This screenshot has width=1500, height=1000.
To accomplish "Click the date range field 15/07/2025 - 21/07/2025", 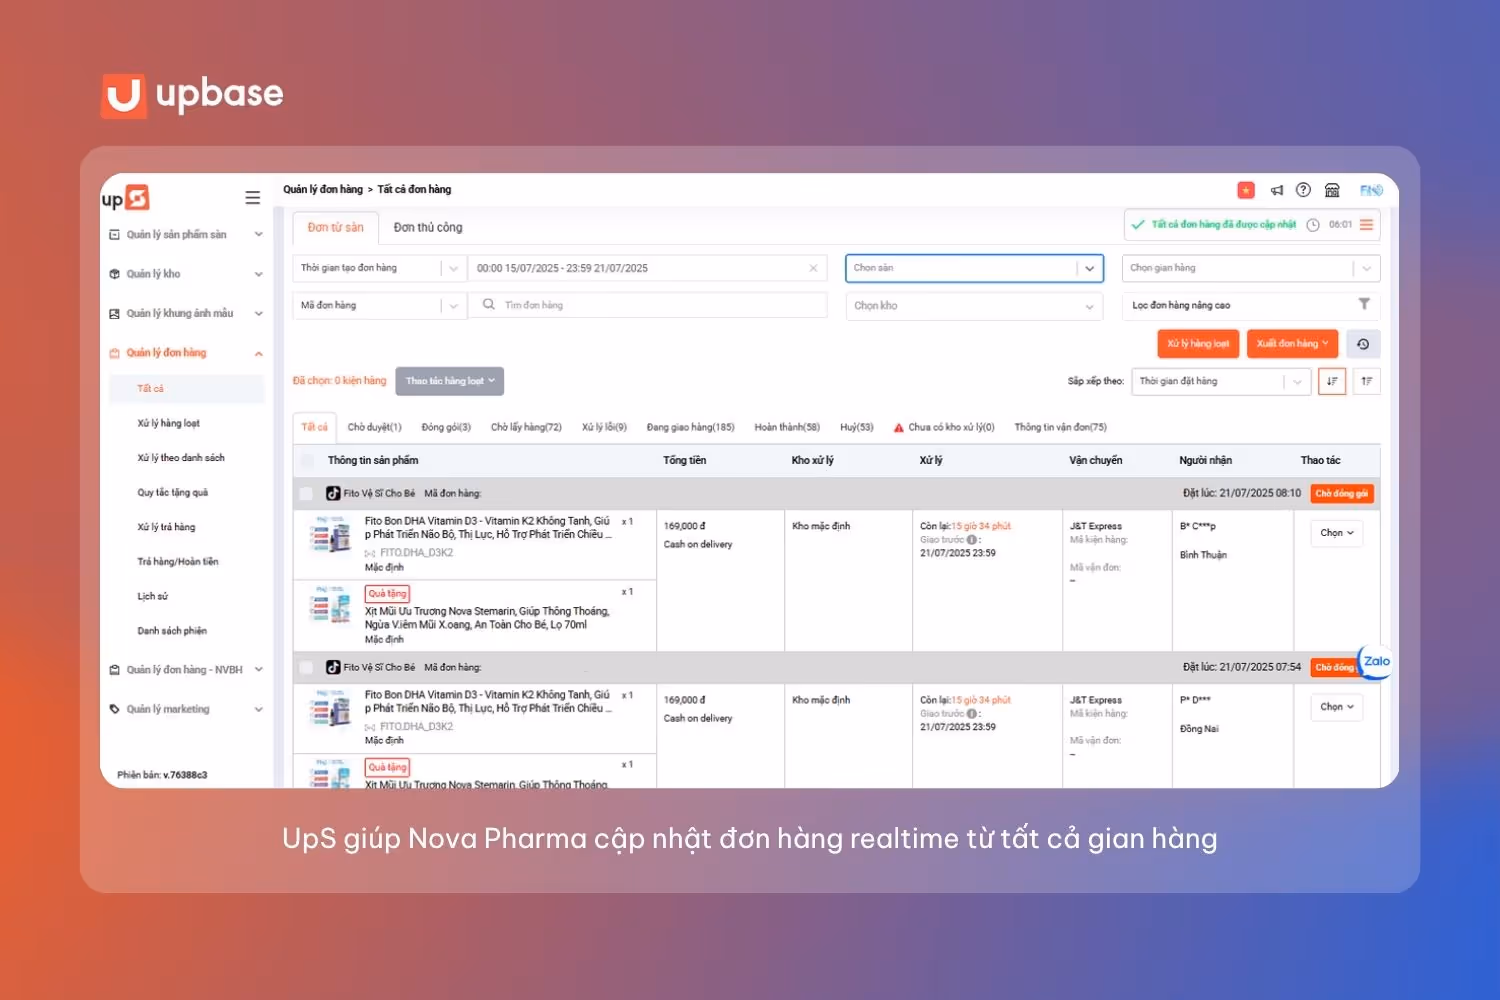I will pyautogui.click(x=648, y=268).
